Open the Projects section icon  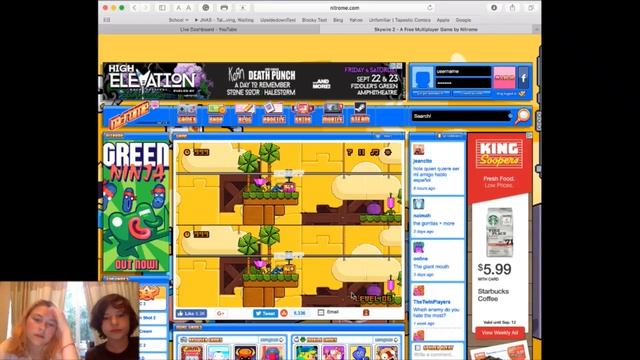coord(273,114)
